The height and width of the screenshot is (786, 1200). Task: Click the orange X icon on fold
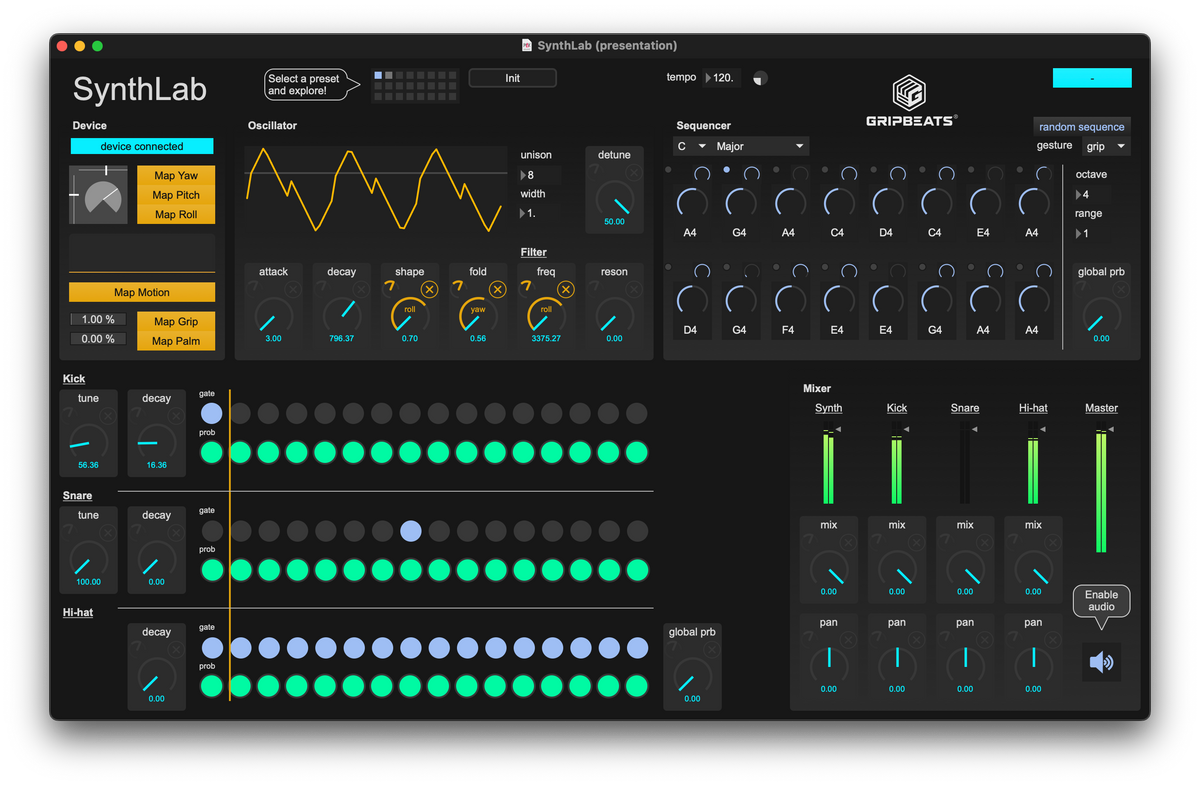coord(497,289)
